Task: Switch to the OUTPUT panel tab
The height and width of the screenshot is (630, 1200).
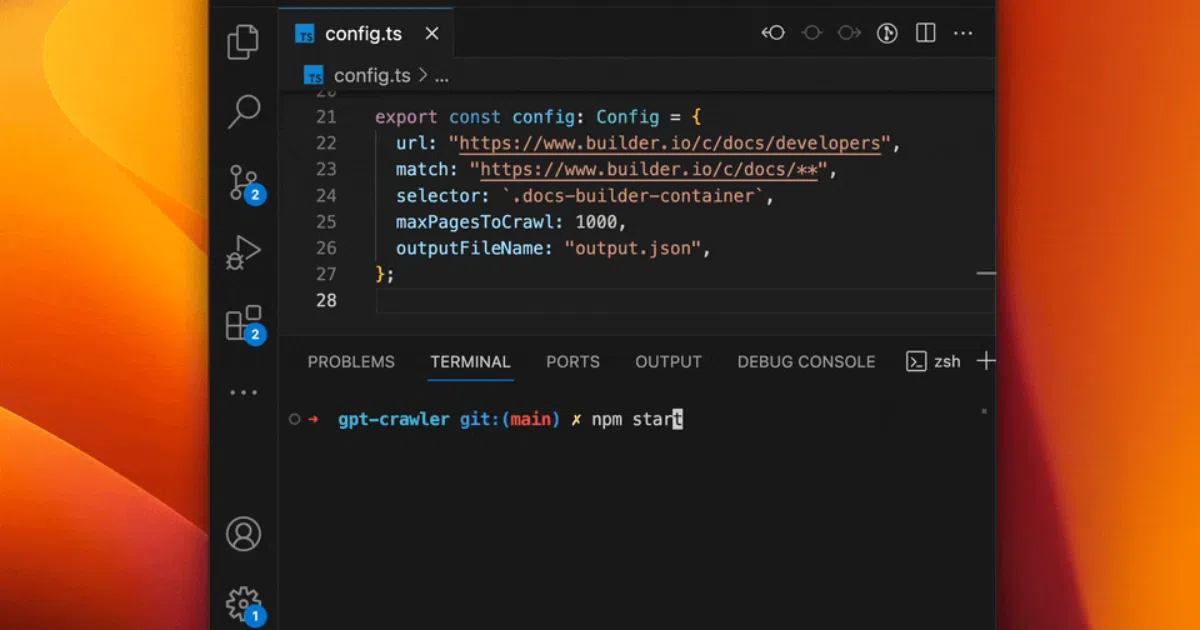Action: [x=668, y=362]
